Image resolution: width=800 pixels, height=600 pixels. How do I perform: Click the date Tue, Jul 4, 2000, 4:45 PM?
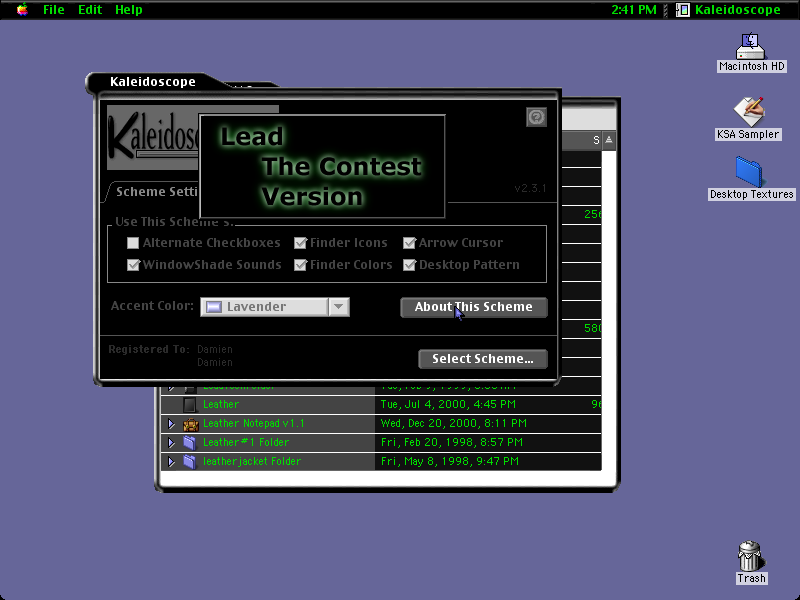[x=448, y=404]
